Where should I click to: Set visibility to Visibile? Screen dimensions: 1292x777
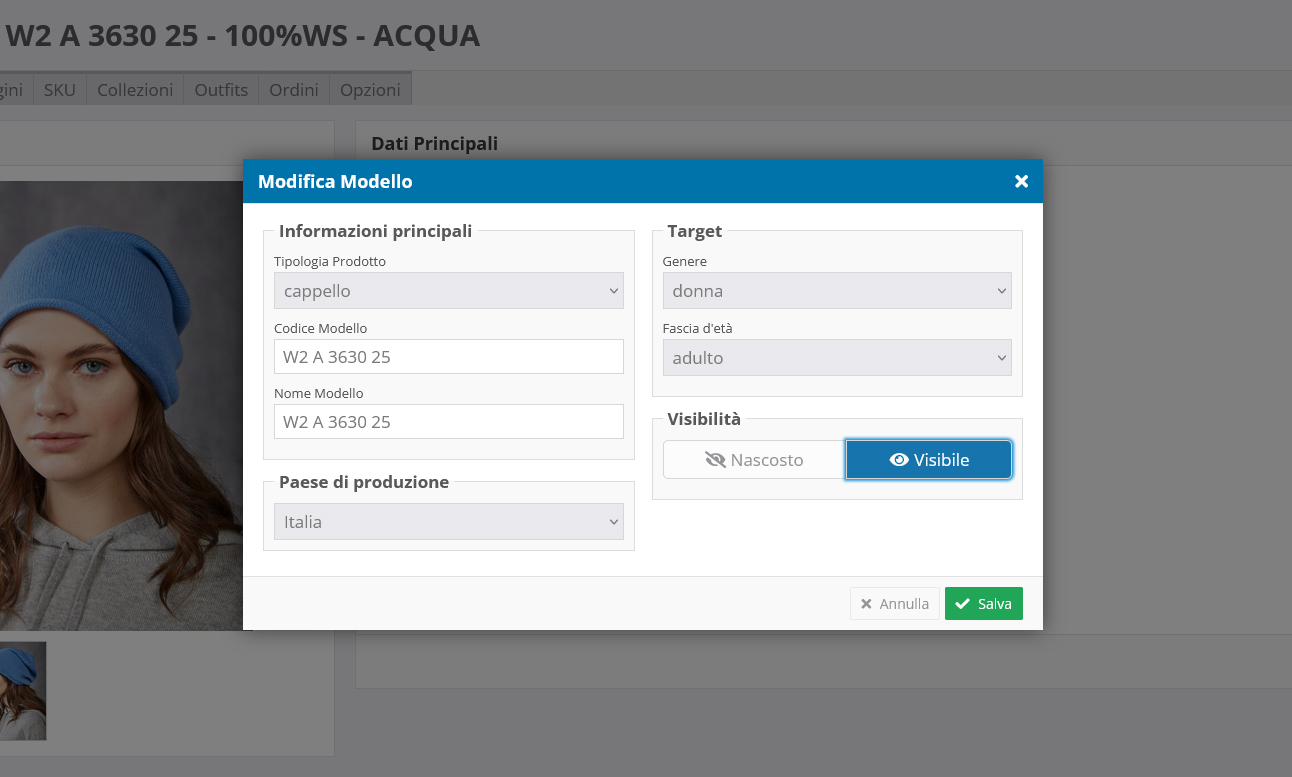click(928, 460)
